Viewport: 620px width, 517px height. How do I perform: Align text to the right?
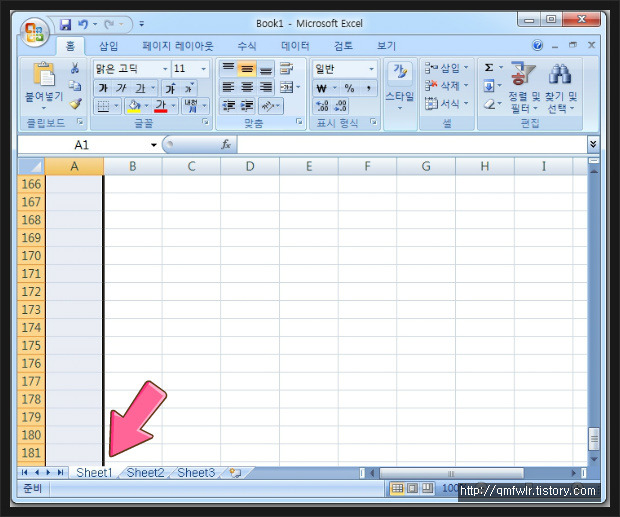tap(266, 87)
